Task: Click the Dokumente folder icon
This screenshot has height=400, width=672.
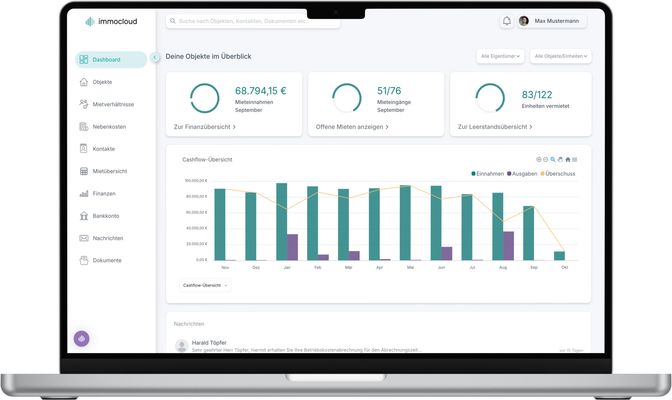Action: click(84, 260)
